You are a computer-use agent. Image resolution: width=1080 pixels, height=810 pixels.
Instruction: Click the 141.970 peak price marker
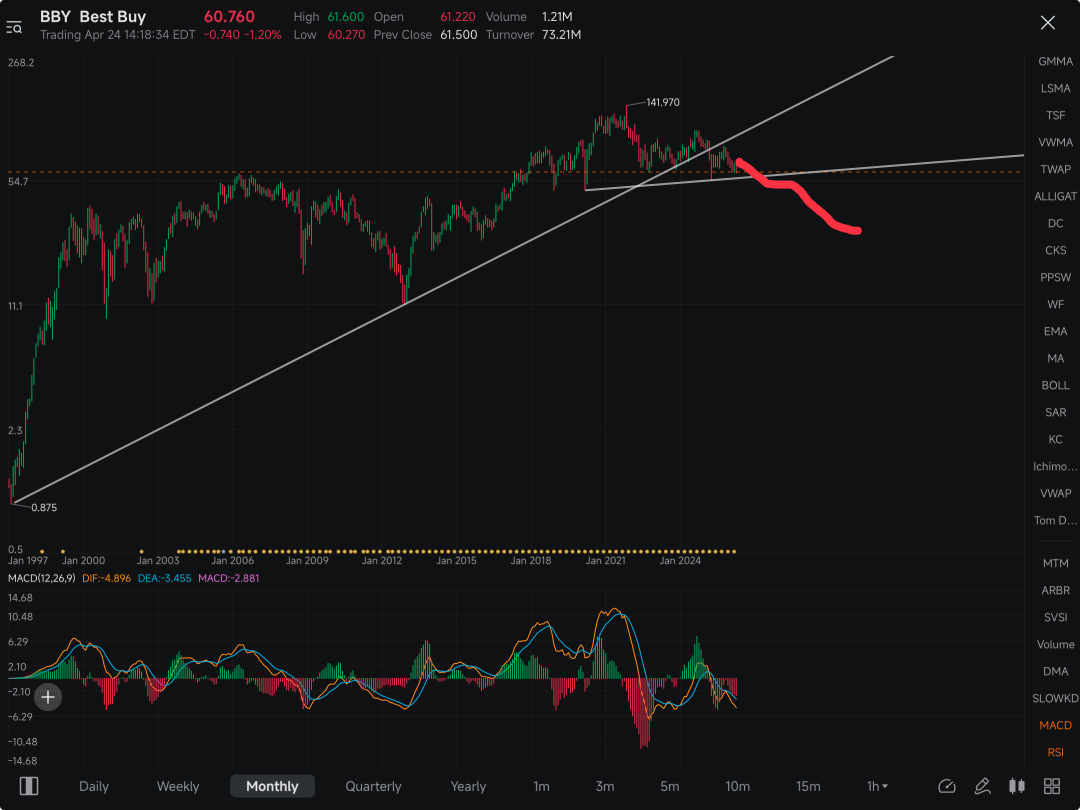click(x=663, y=102)
